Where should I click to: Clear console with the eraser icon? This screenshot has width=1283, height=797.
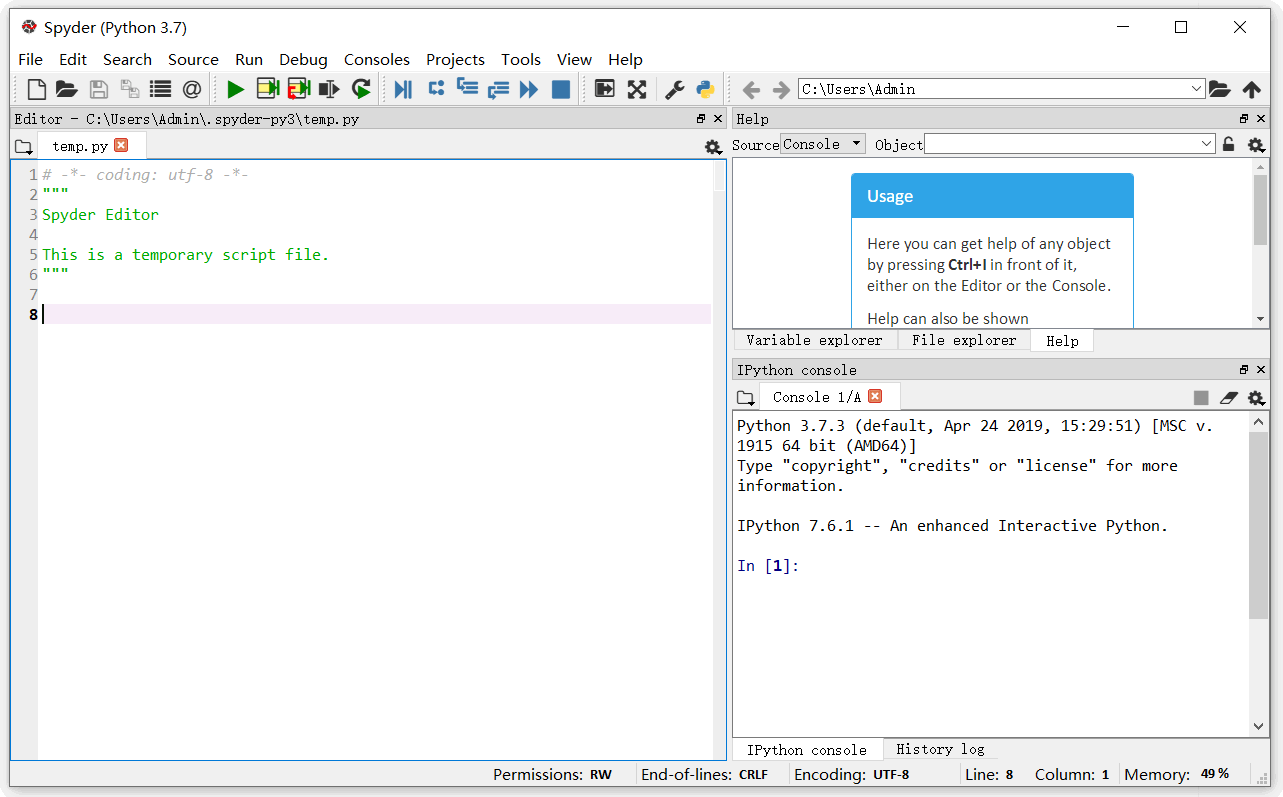(1229, 398)
